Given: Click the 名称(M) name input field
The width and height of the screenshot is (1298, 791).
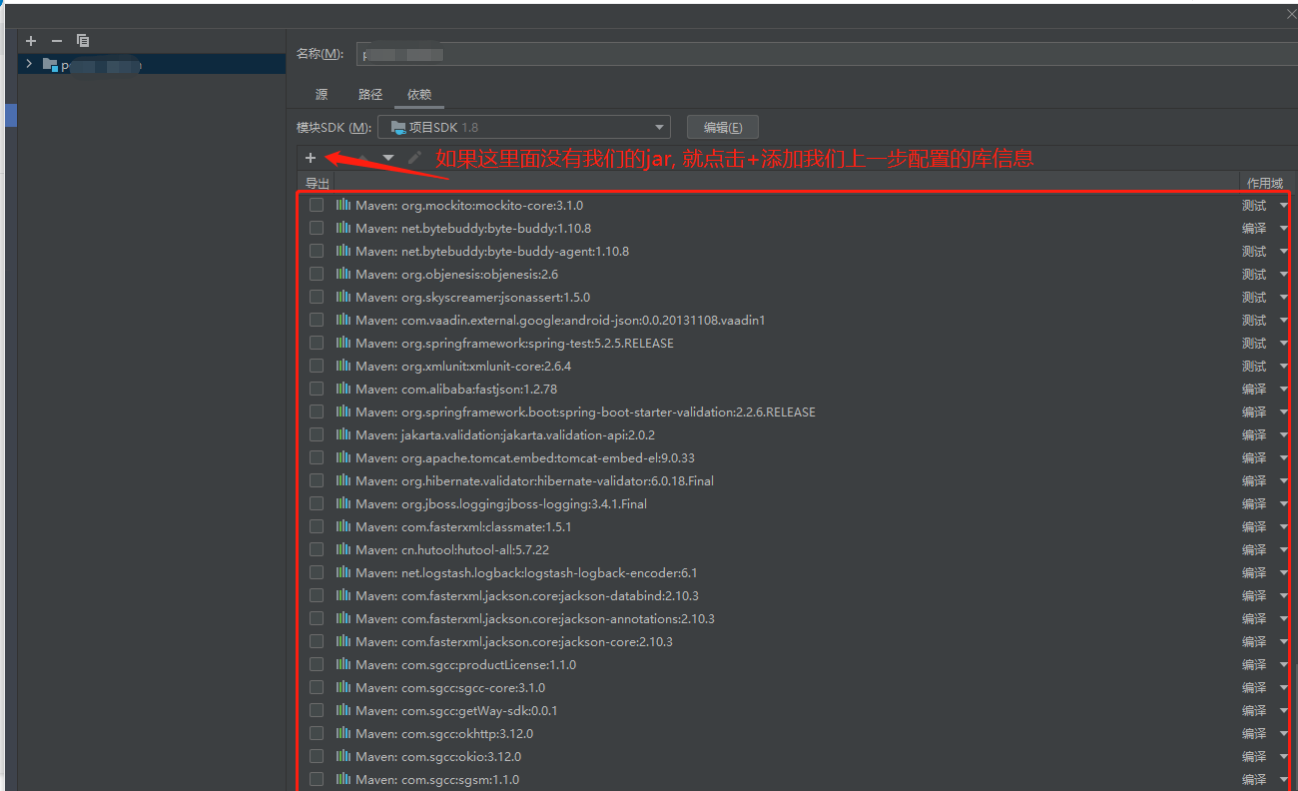Looking at the screenshot, I should [x=826, y=54].
